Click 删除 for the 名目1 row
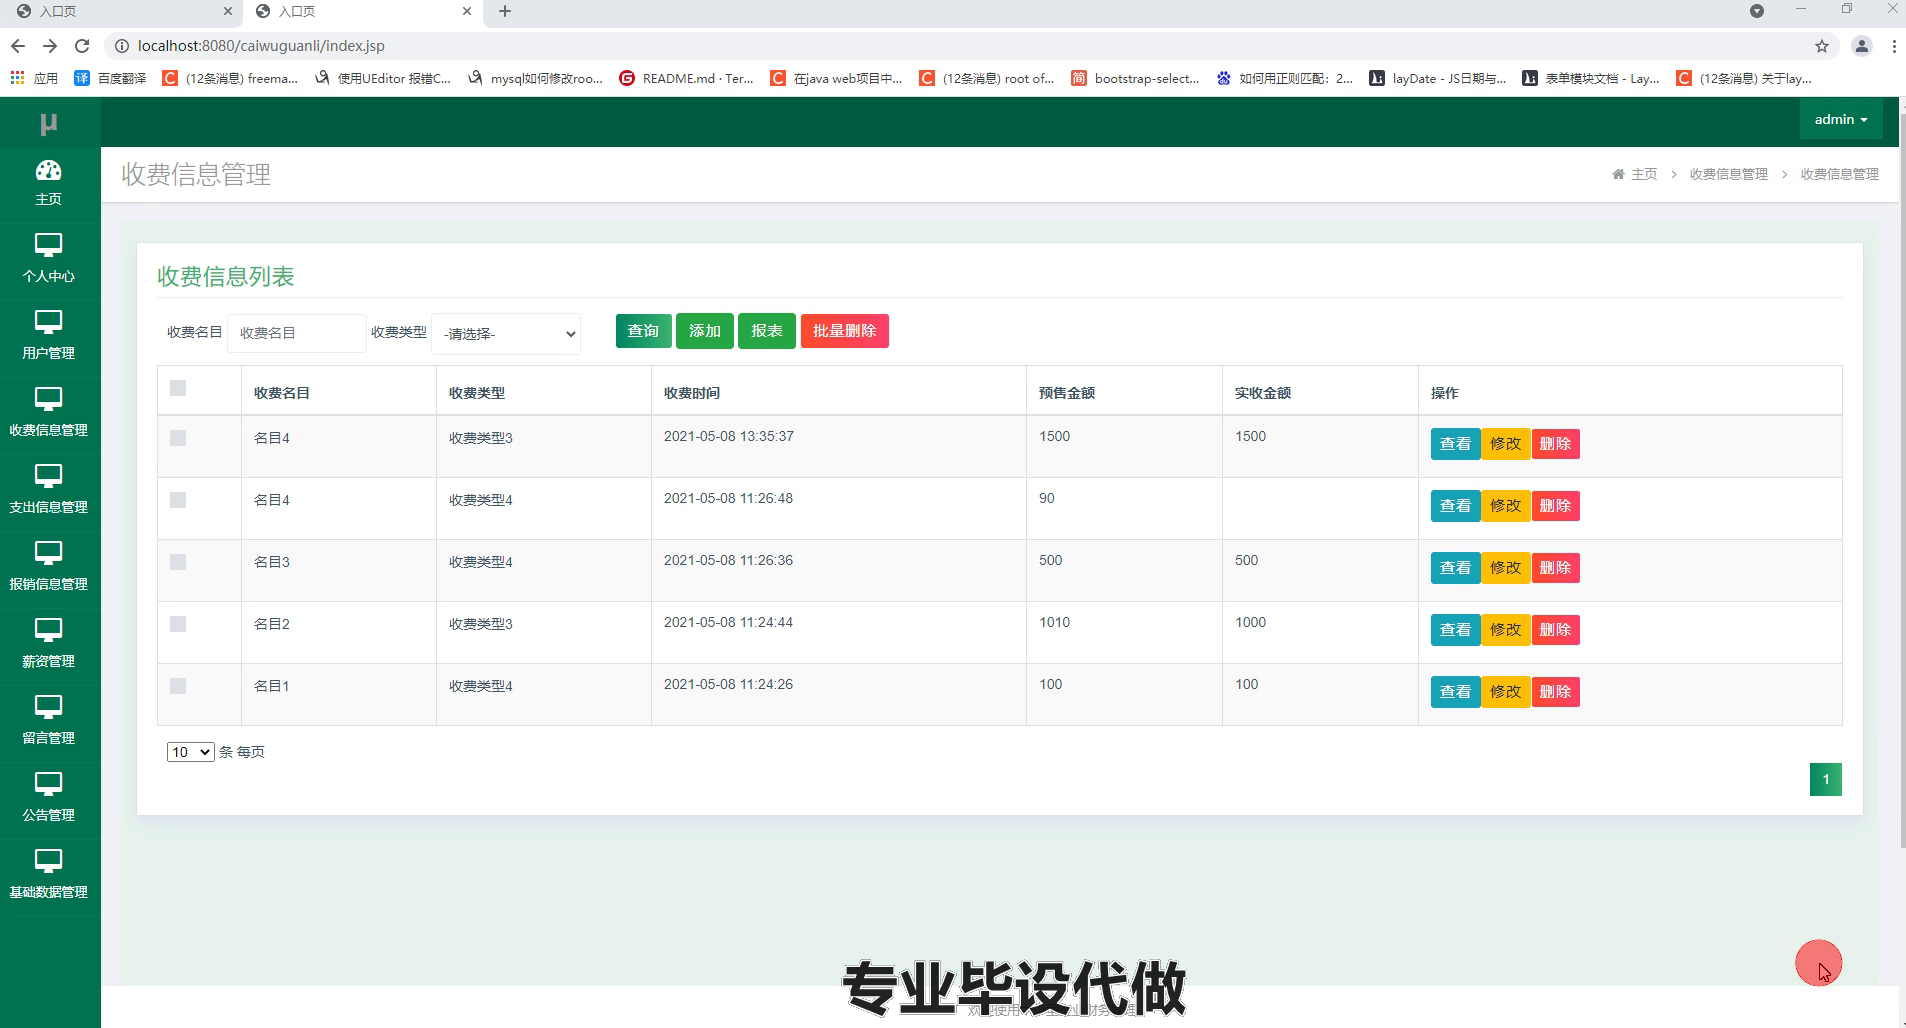The image size is (1906, 1028). click(1555, 692)
